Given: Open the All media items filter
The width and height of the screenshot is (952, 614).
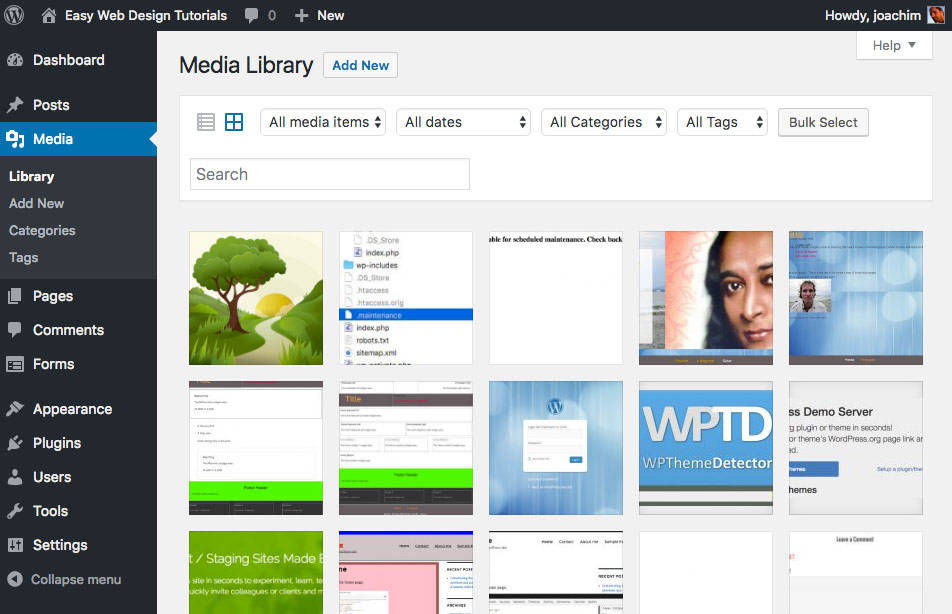Looking at the screenshot, I should 322,121.
